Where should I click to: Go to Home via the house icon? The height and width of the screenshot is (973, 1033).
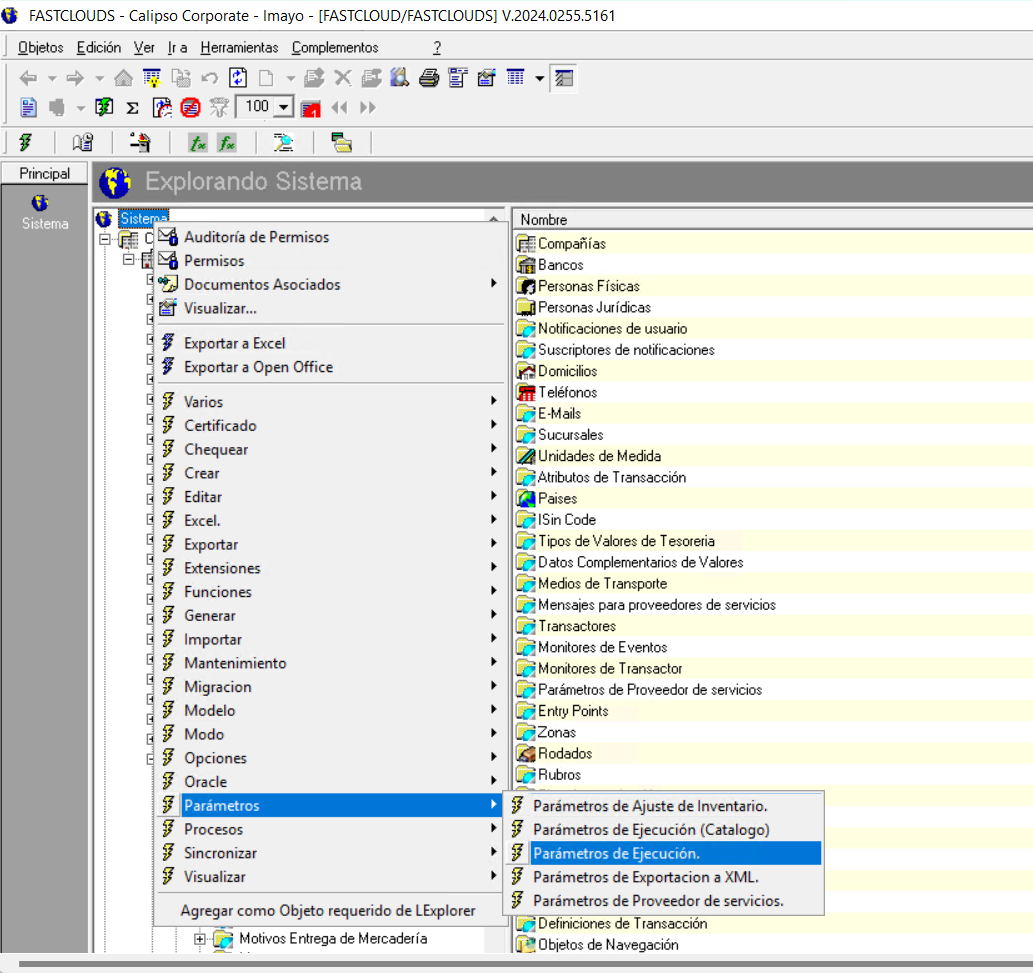123,78
